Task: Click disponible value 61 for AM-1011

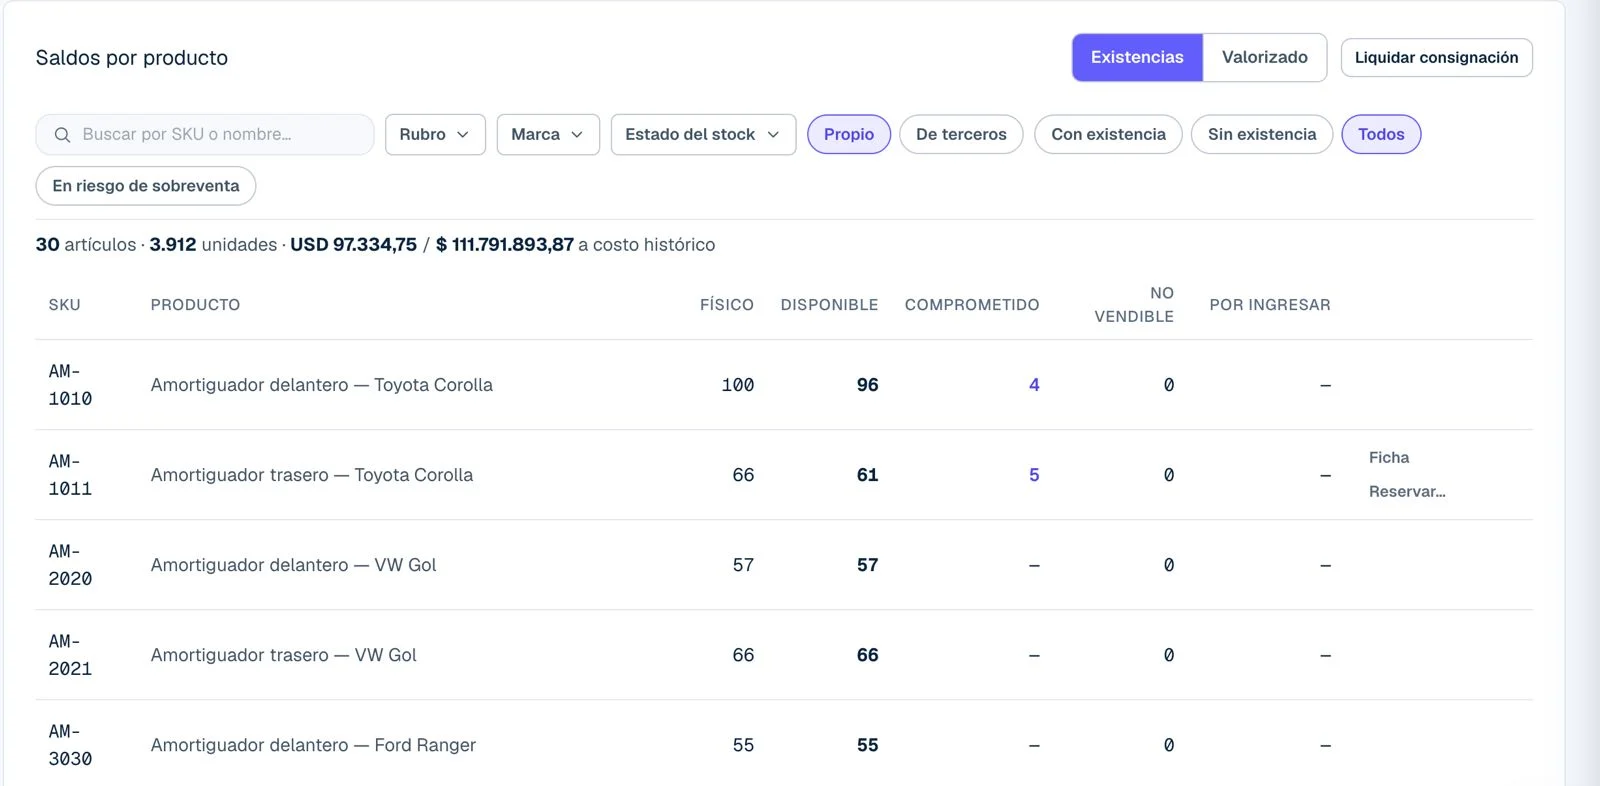Action: pos(867,475)
